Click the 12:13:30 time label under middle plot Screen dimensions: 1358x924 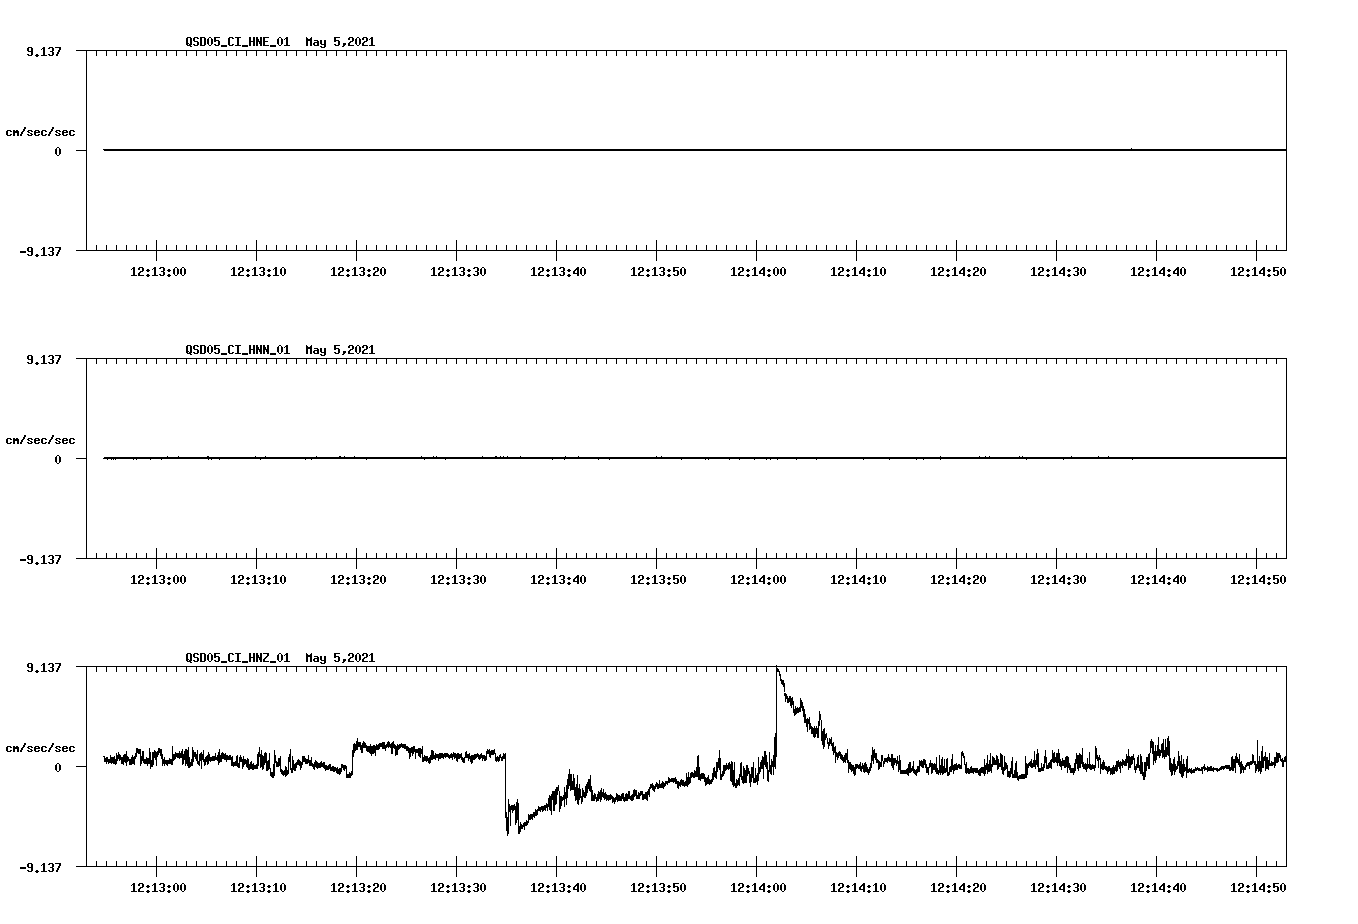tap(456, 578)
